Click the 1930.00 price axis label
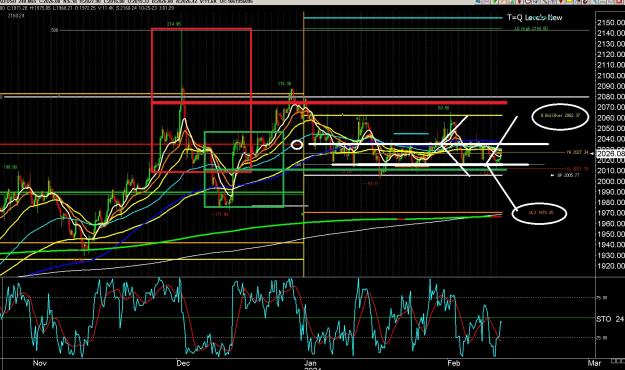Screen dimensions: 625x370 pyautogui.click(x=611, y=255)
